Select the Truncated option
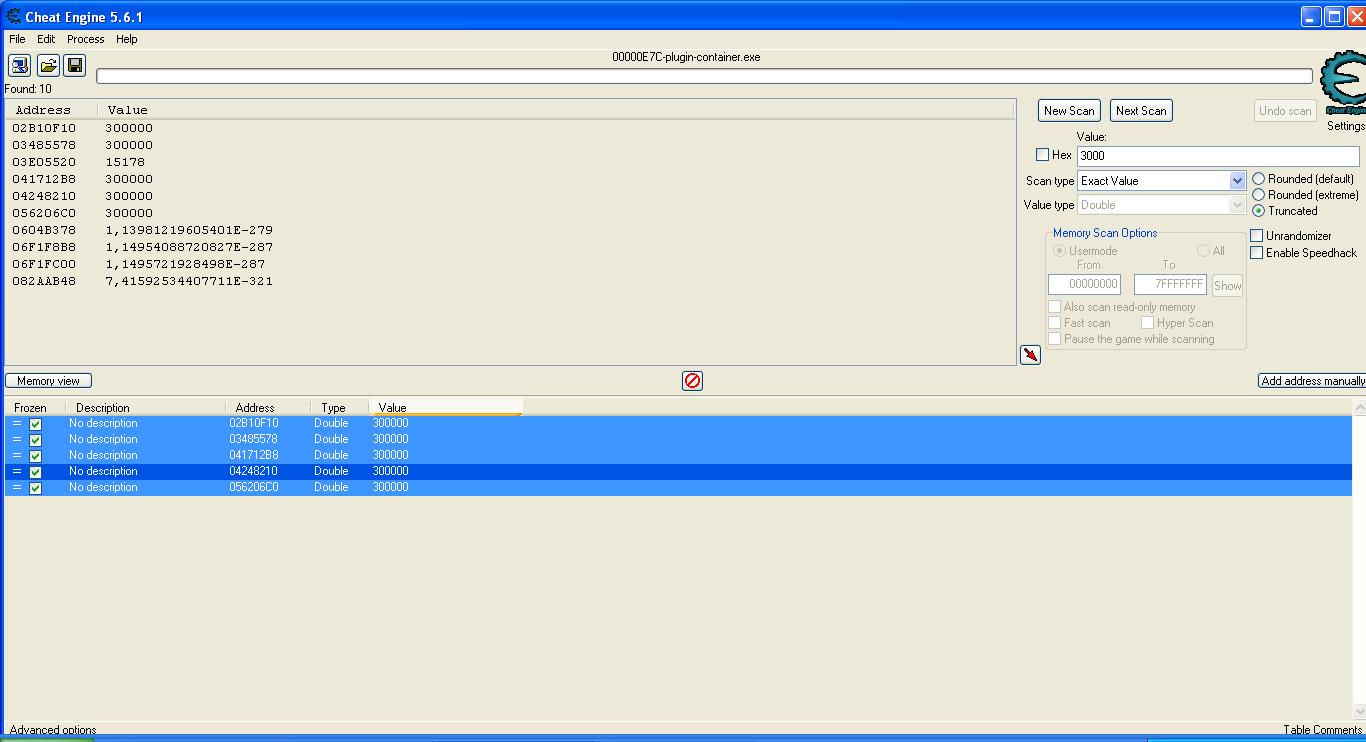Viewport: 1366px width, 742px height. click(1259, 211)
